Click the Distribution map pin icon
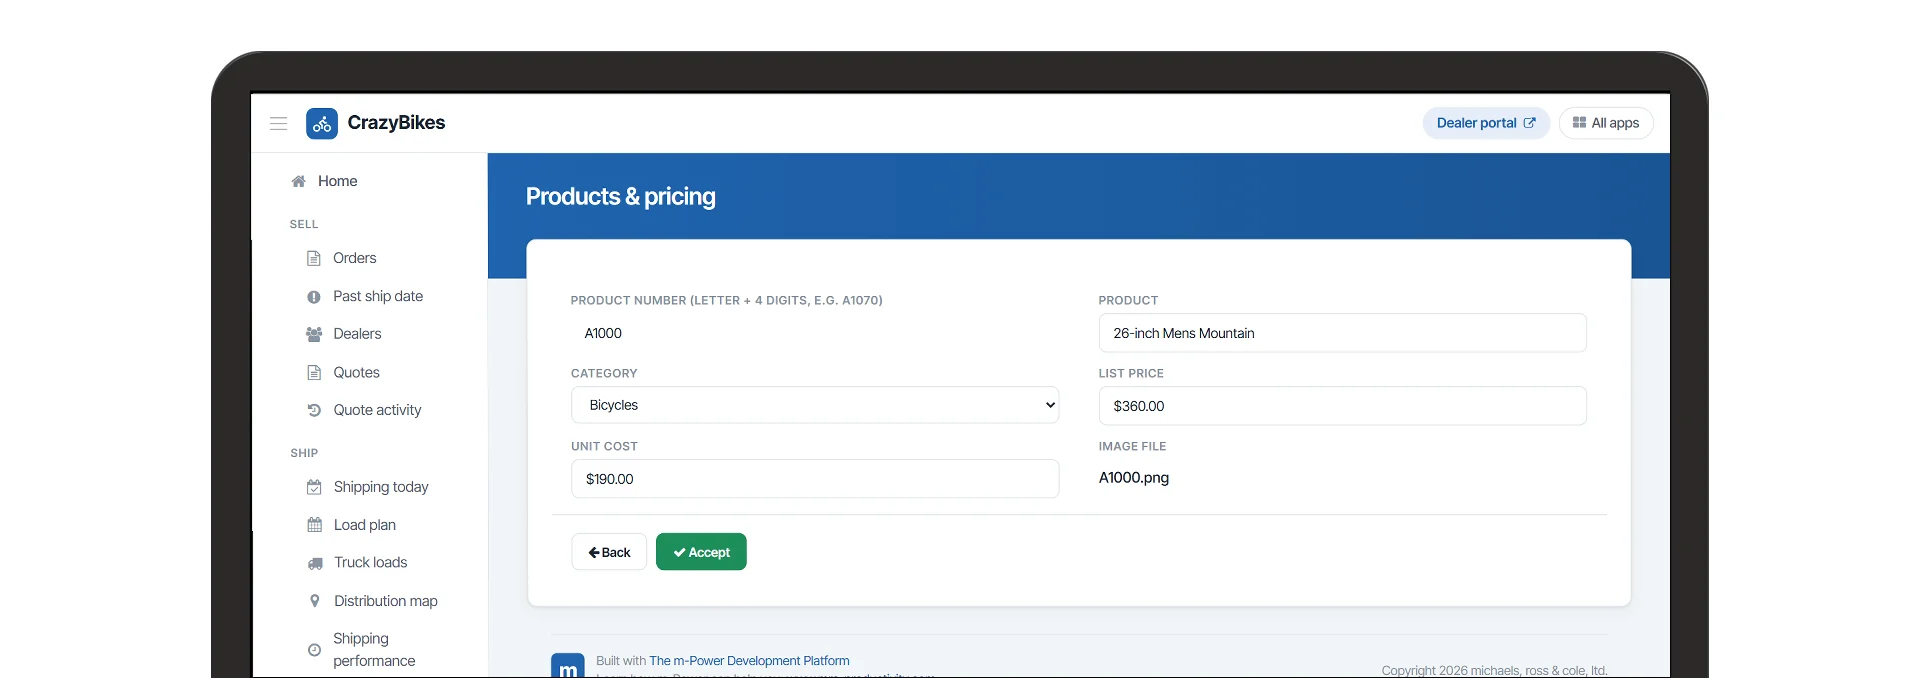Image resolution: width=1920 pixels, height=678 pixels. click(315, 601)
